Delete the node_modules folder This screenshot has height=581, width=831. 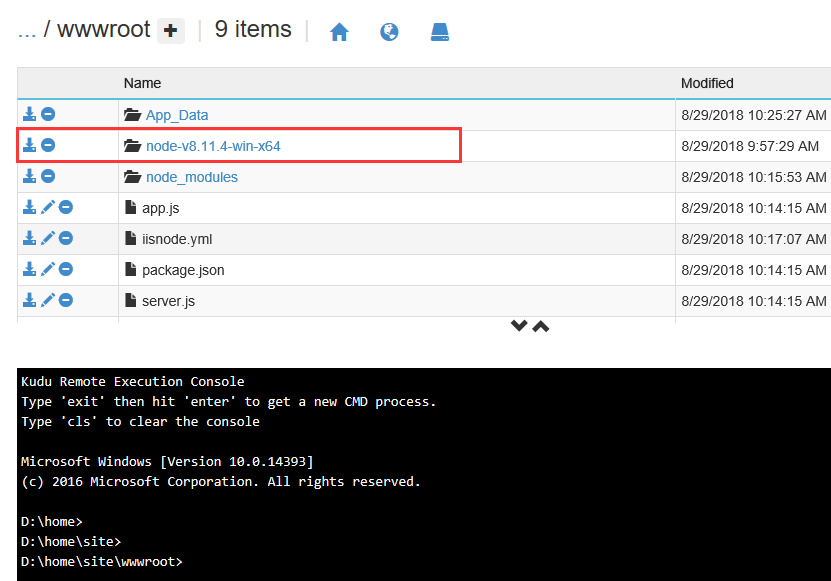click(x=48, y=177)
